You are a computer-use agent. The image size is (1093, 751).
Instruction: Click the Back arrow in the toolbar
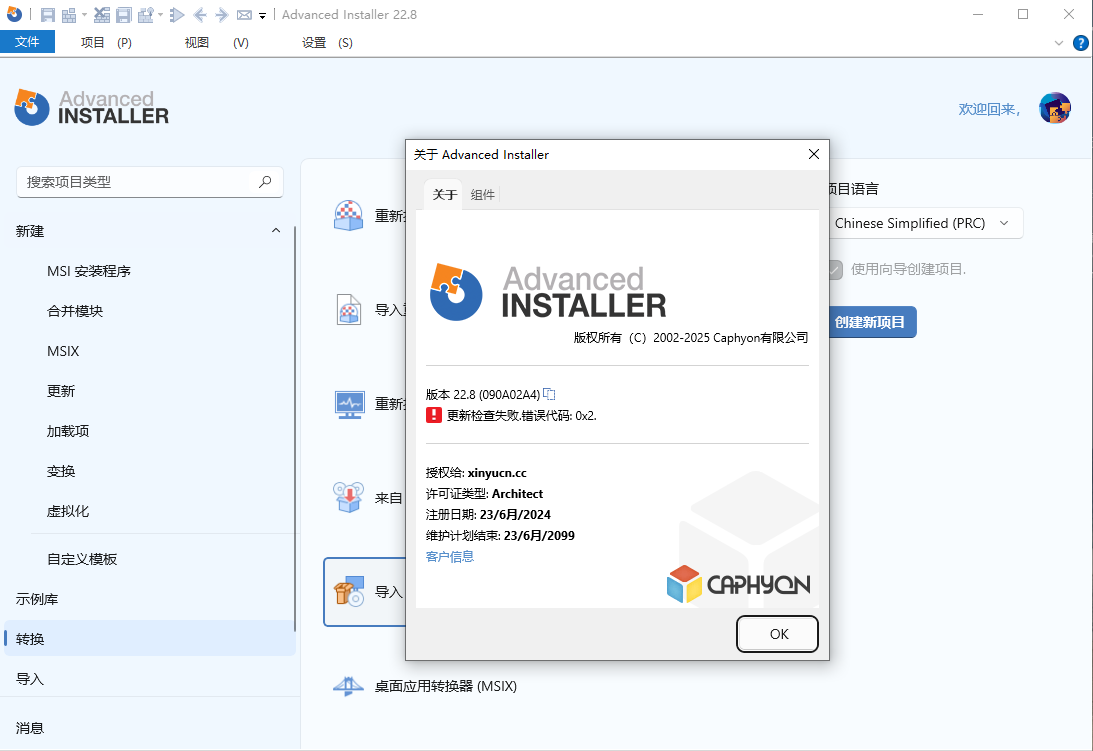(200, 15)
